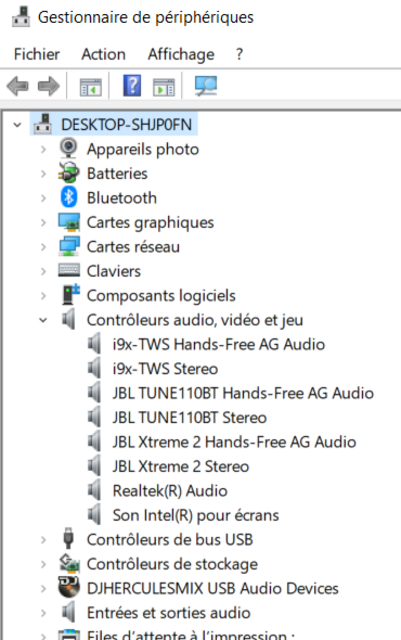Expand the Batteries category
The height and width of the screenshot is (640, 401).
point(43,173)
